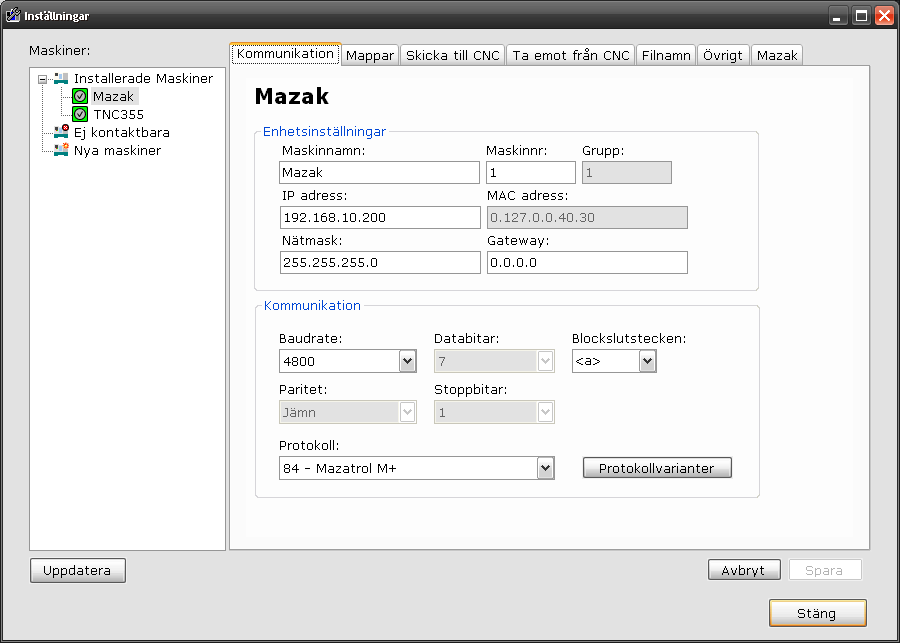Close the Inställningar window

click(884, 16)
